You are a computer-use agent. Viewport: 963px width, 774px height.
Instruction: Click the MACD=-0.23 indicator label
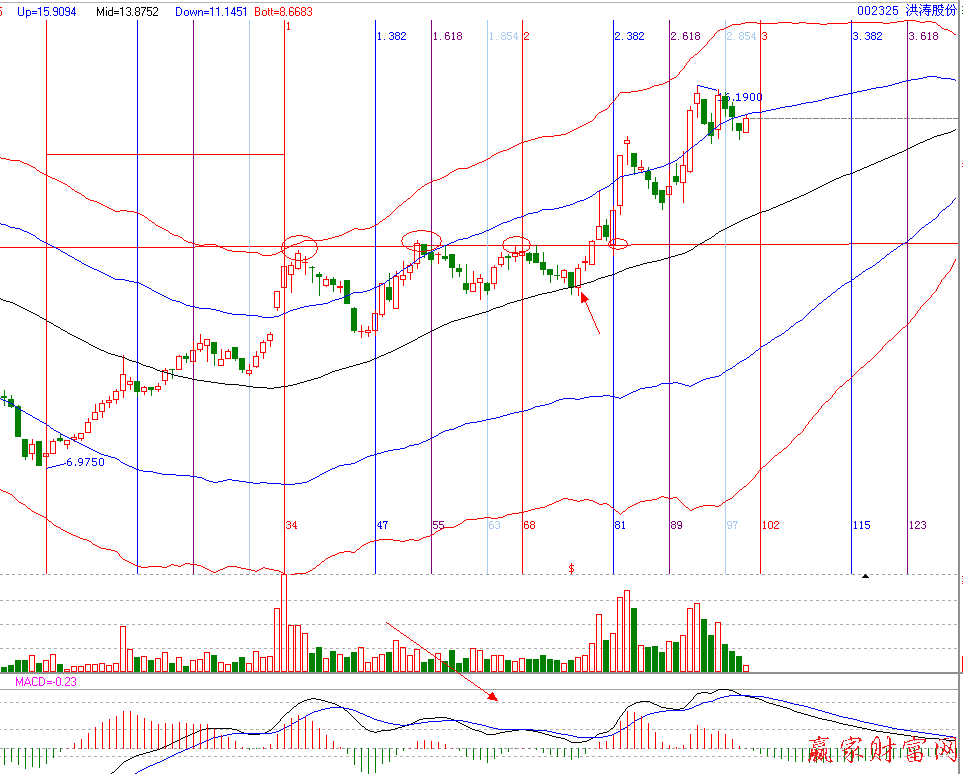click(x=45, y=681)
